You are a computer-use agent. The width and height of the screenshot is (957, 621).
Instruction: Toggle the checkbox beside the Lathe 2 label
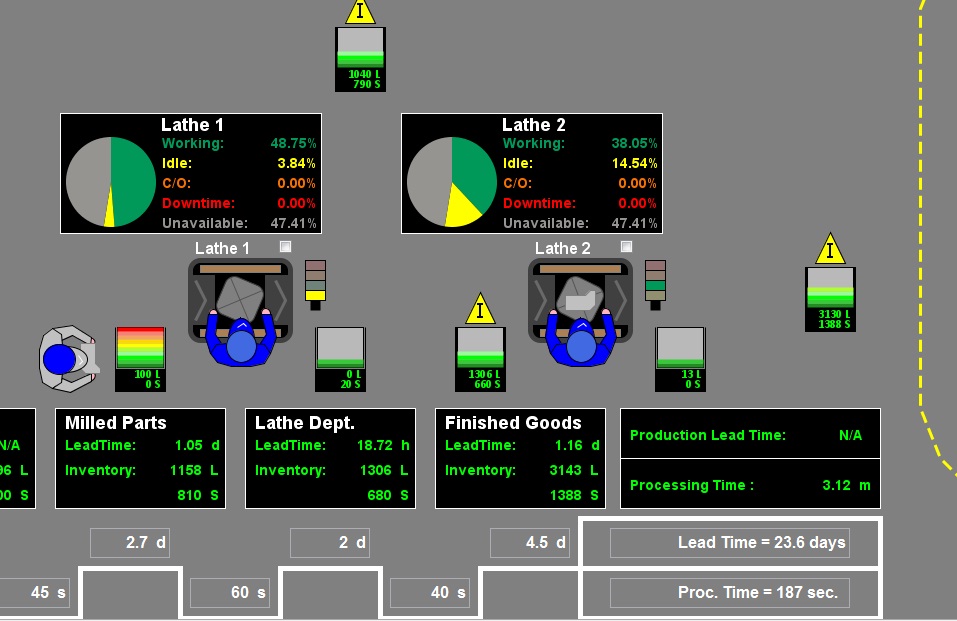pos(626,244)
